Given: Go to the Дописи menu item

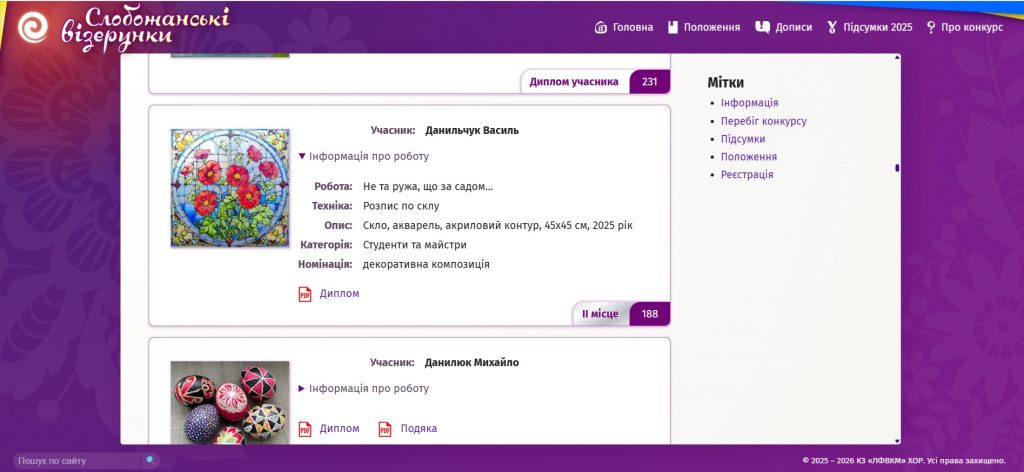Looking at the screenshot, I should (x=793, y=27).
